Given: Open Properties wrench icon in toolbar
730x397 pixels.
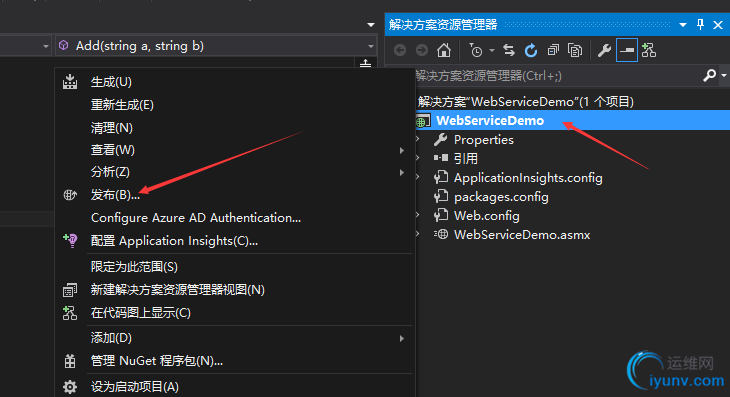Looking at the screenshot, I should pyautogui.click(x=604, y=50).
